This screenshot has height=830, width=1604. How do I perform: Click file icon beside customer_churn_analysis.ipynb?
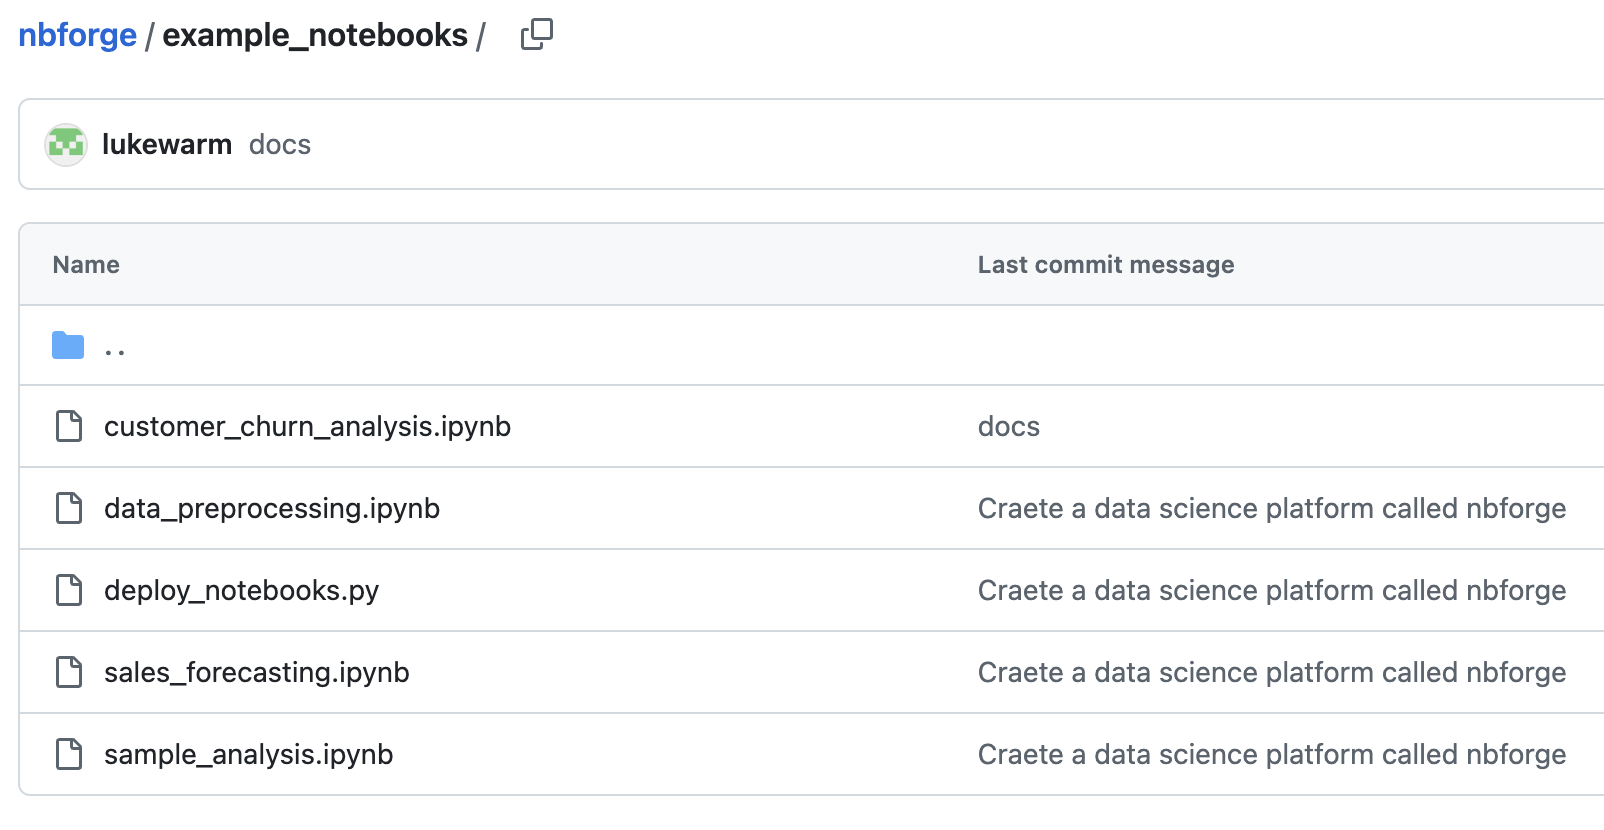click(69, 426)
